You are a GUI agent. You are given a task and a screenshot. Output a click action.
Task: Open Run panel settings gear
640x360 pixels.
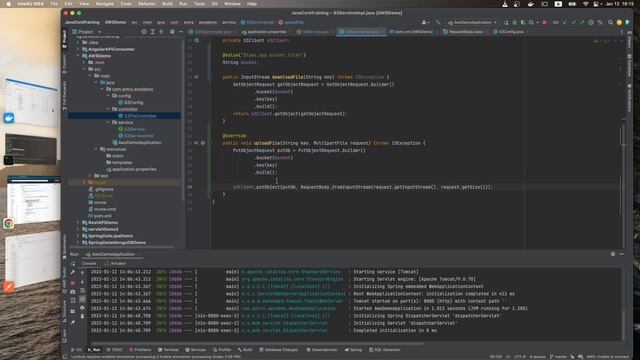tap(613, 254)
